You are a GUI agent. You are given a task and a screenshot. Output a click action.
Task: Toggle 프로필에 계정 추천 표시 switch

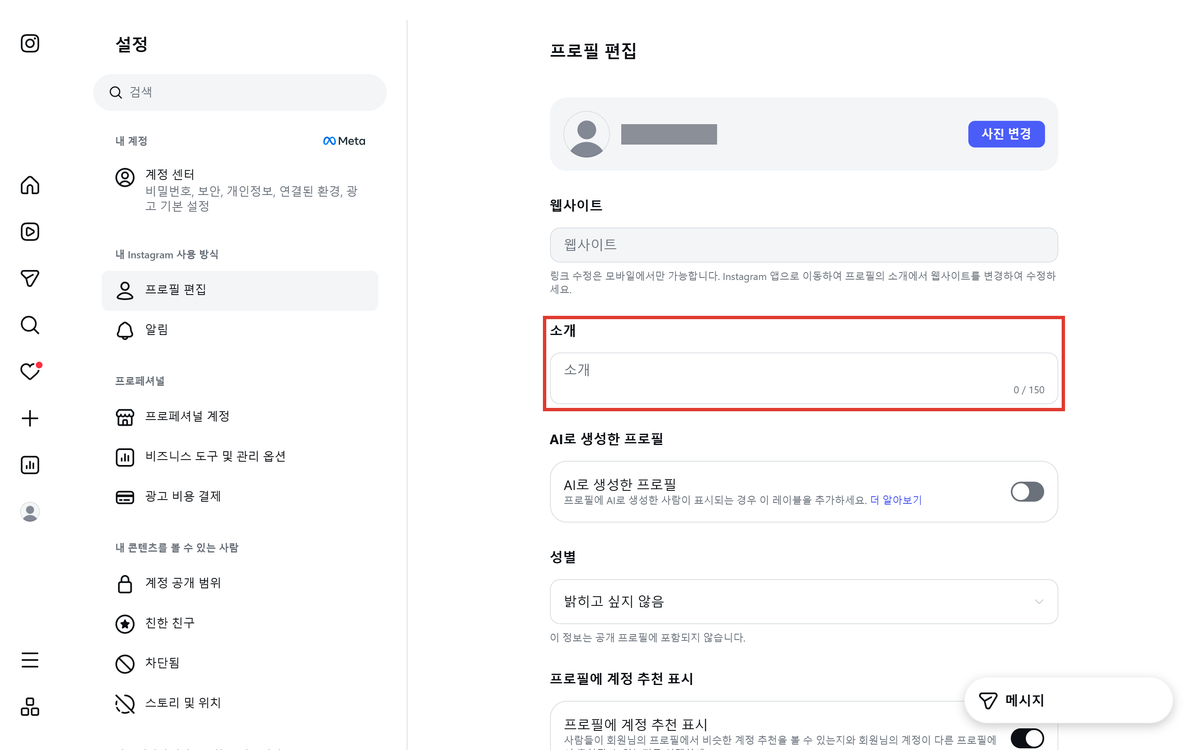tap(1027, 738)
